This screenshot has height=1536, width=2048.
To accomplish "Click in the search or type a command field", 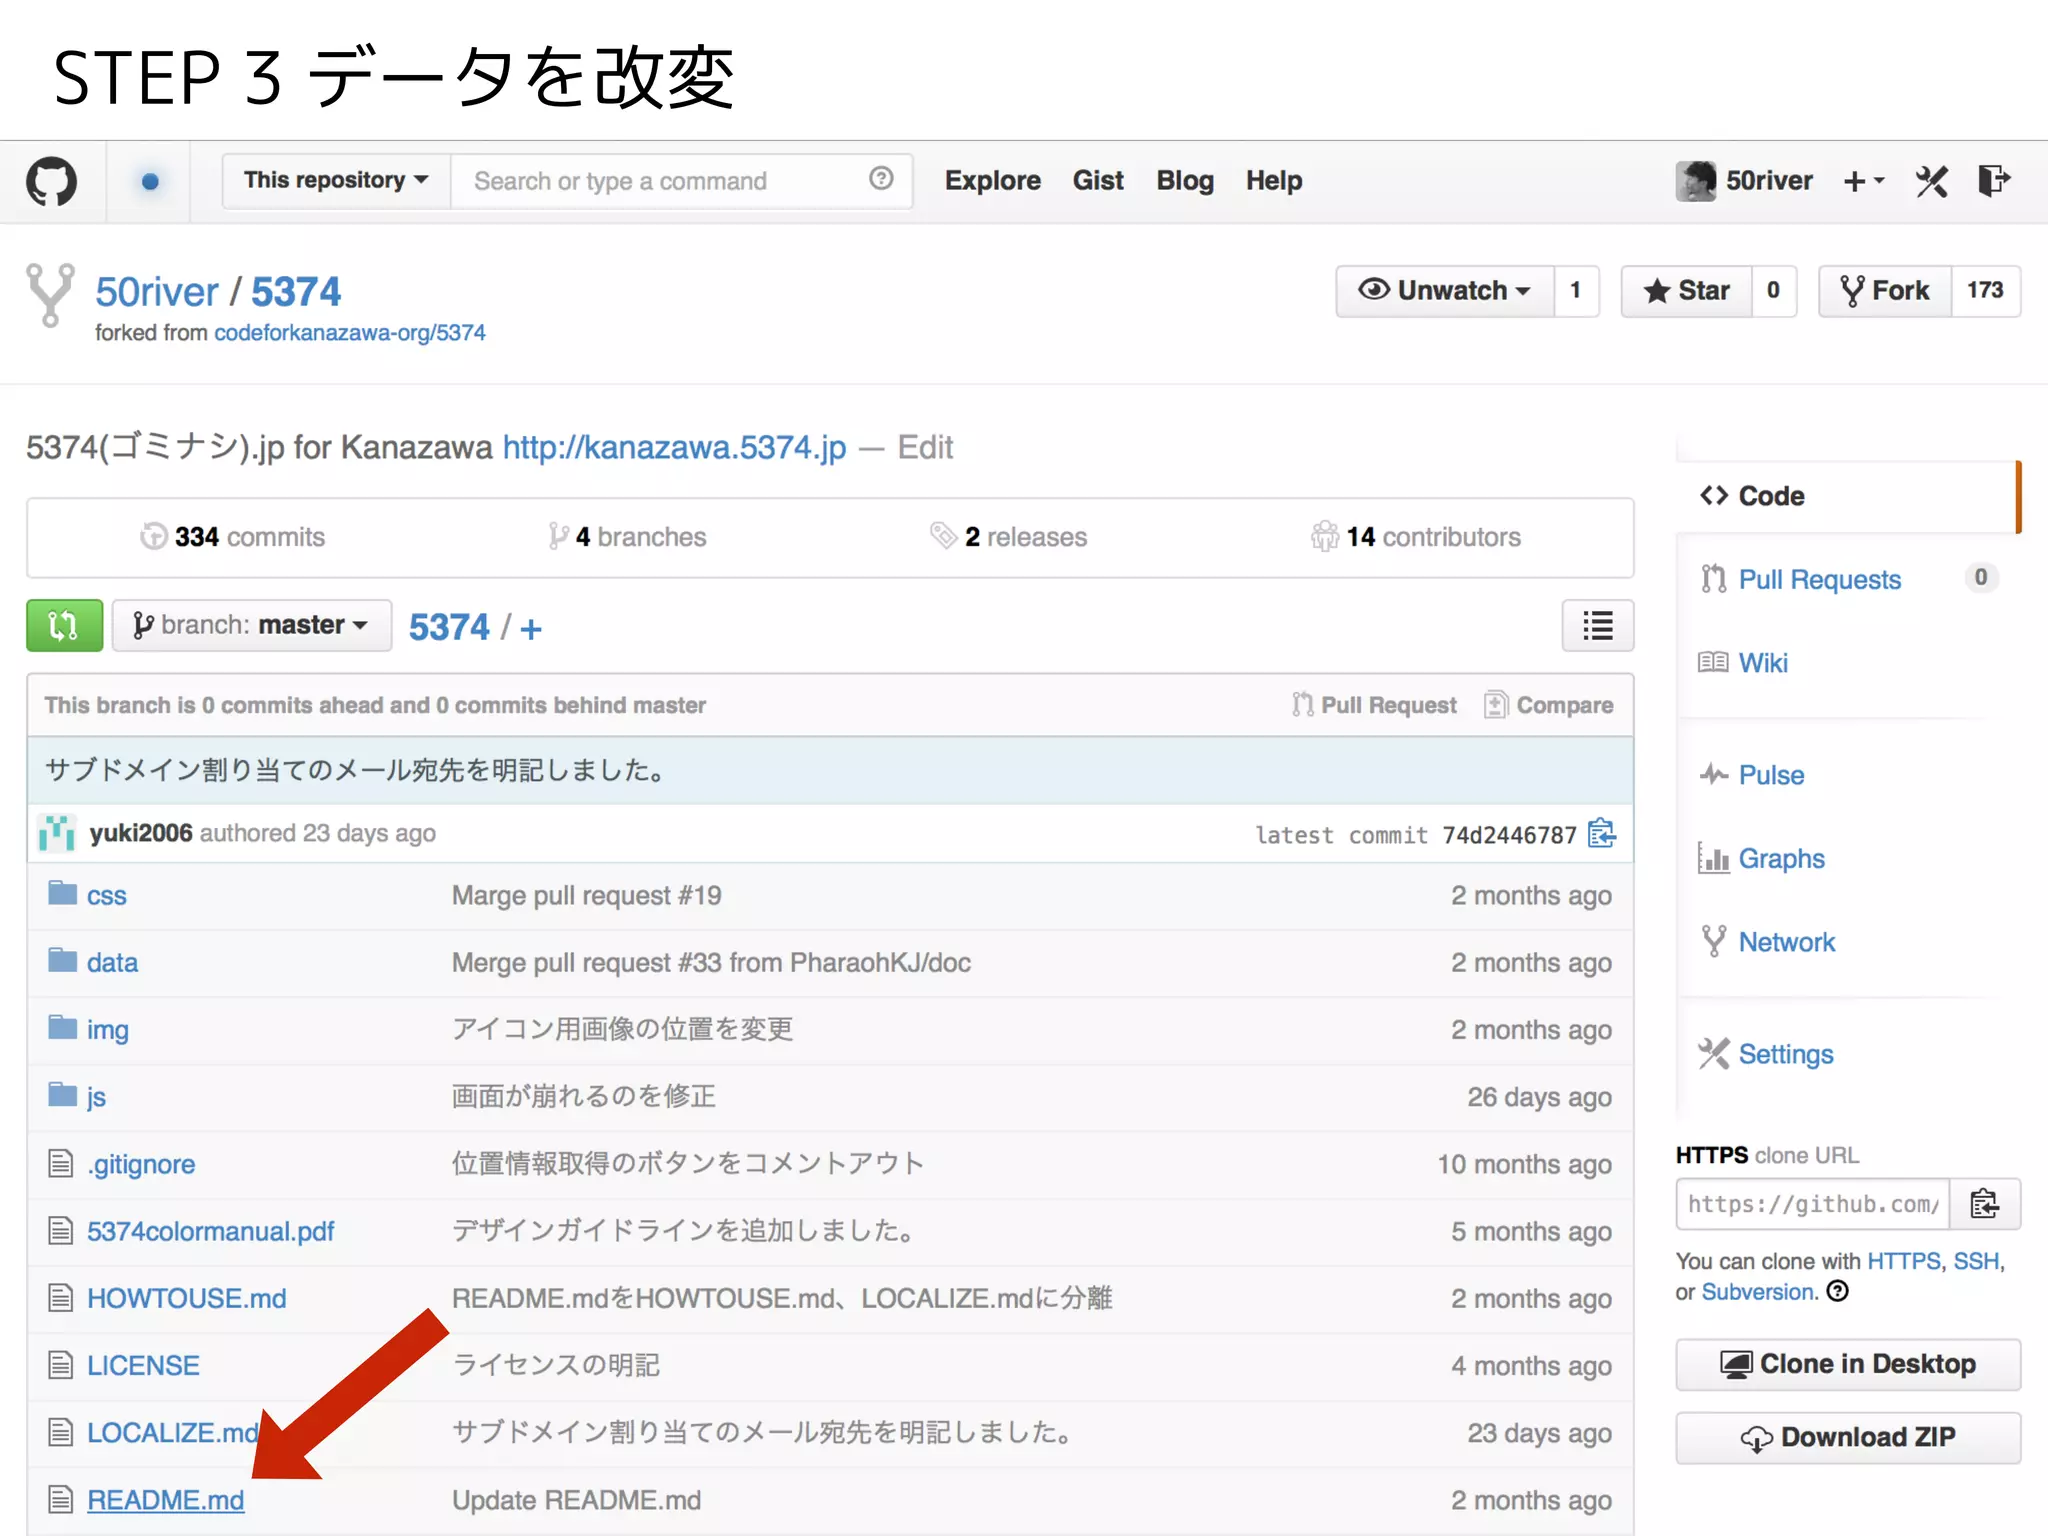I will pyautogui.click(x=681, y=181).
